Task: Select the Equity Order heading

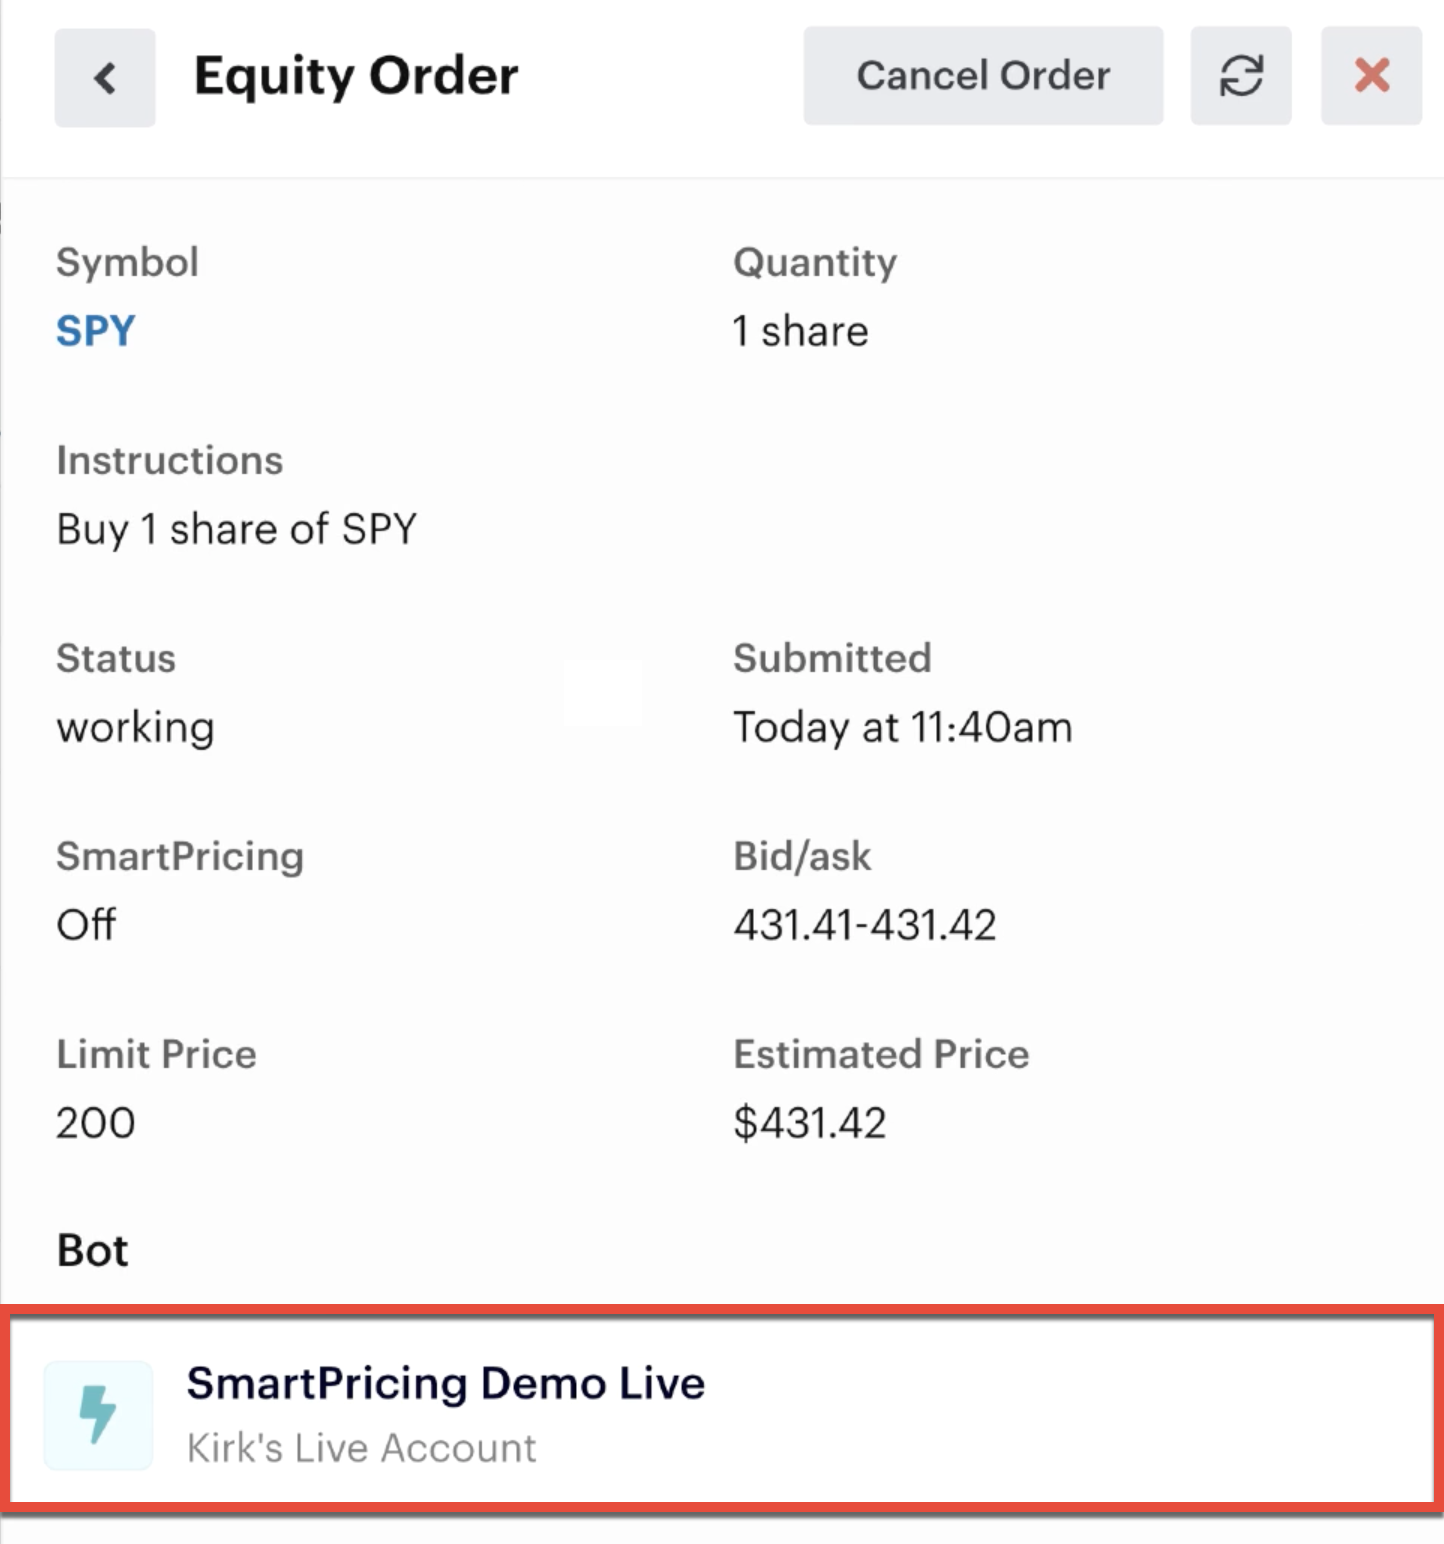Action: point(356,76)
